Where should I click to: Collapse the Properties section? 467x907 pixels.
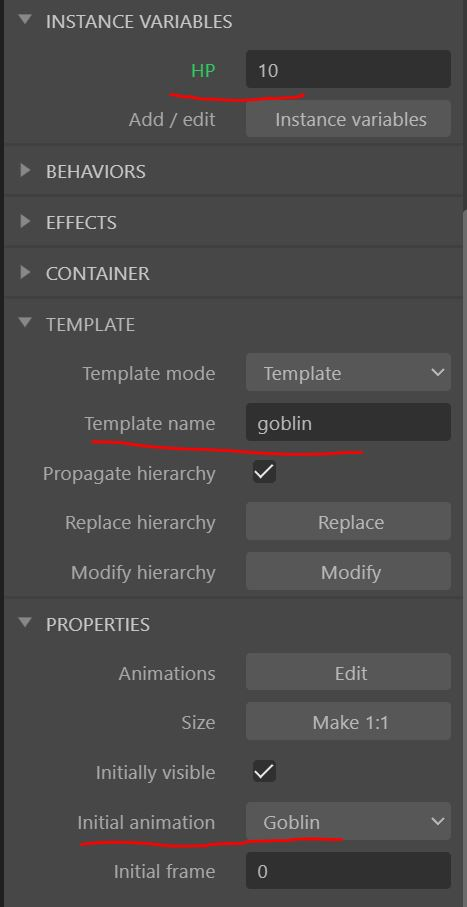[25, 622]
